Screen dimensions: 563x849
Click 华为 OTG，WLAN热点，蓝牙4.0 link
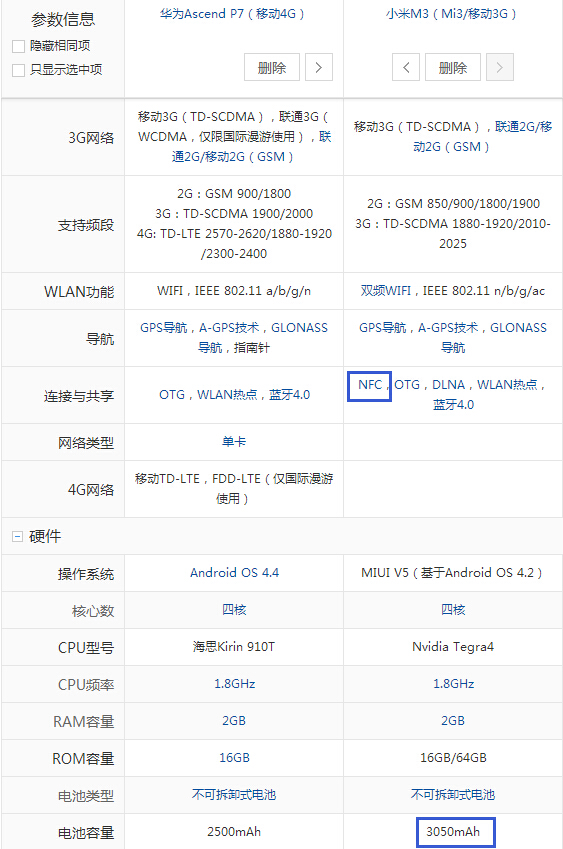234,395
